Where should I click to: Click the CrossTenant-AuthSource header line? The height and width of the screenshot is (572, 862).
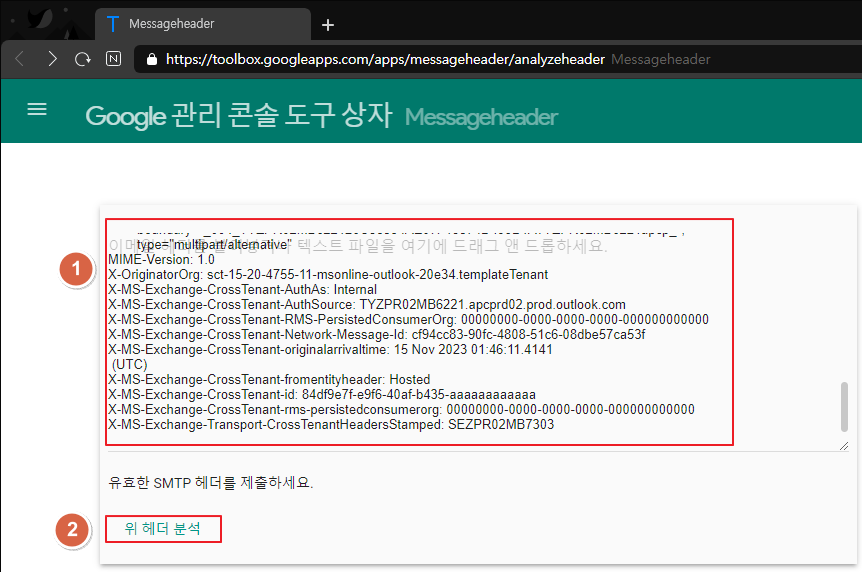click(x=367, y=305)
